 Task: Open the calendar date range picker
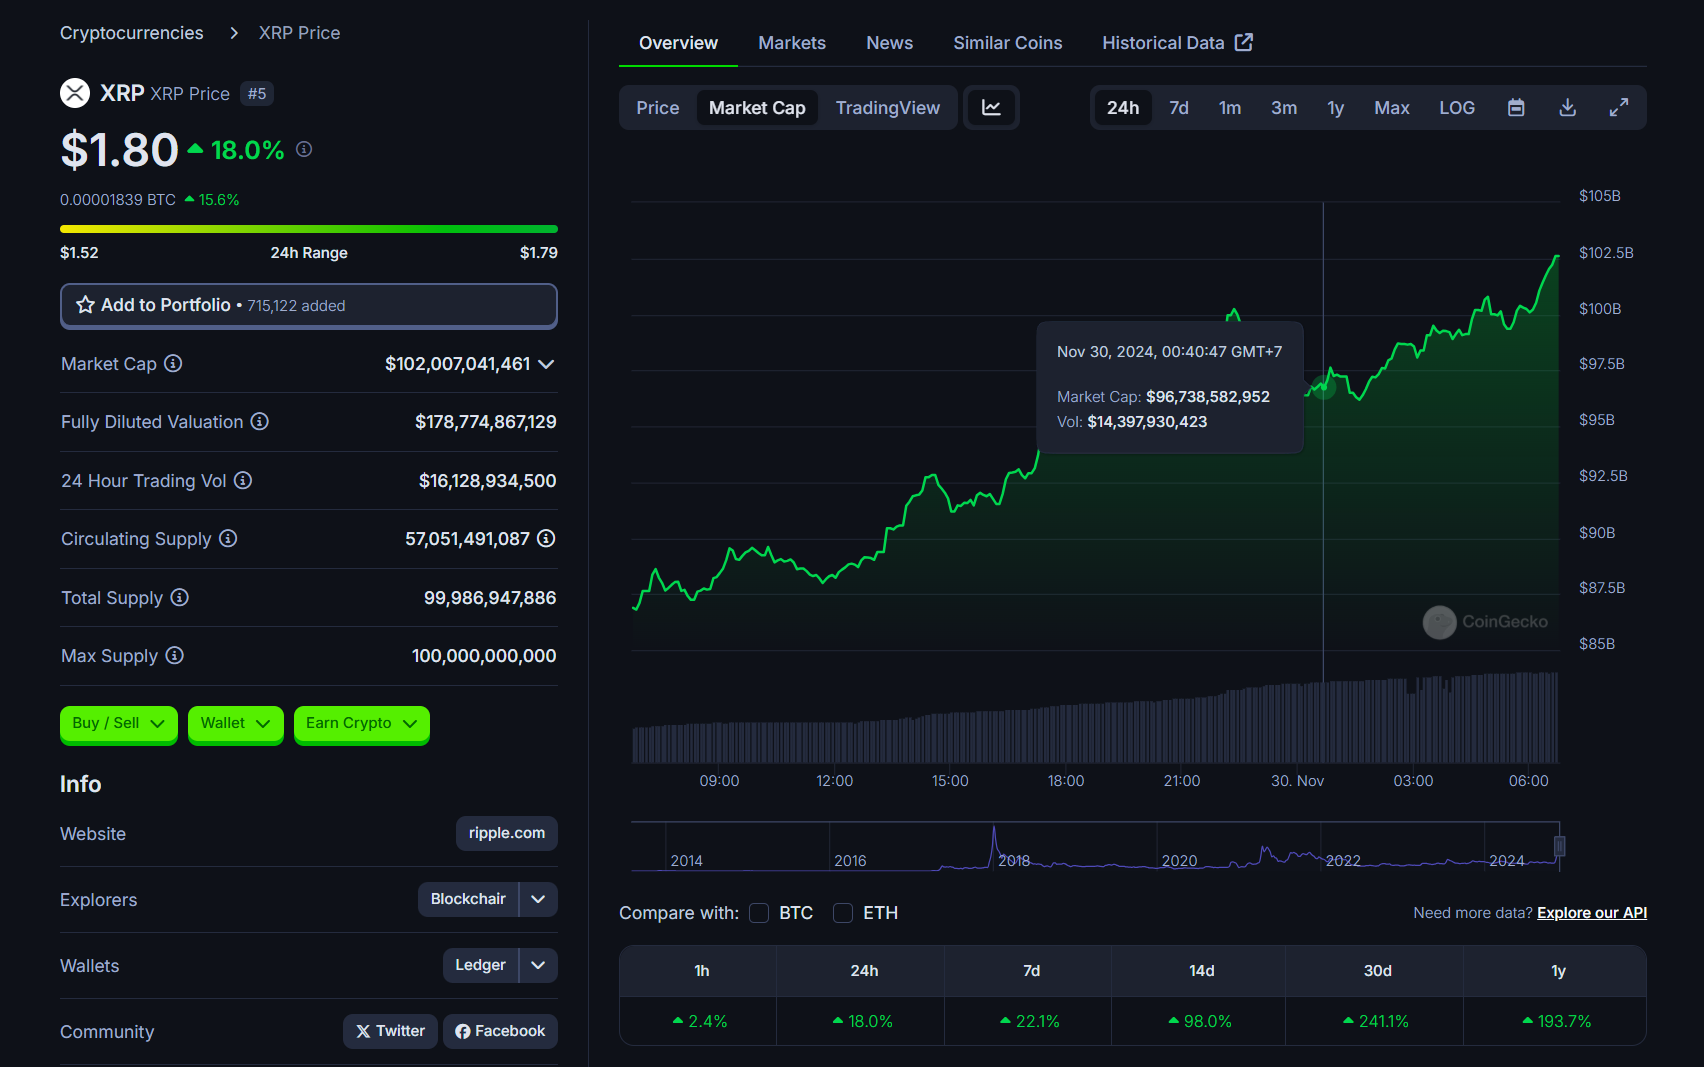(x=1516, y=108)
